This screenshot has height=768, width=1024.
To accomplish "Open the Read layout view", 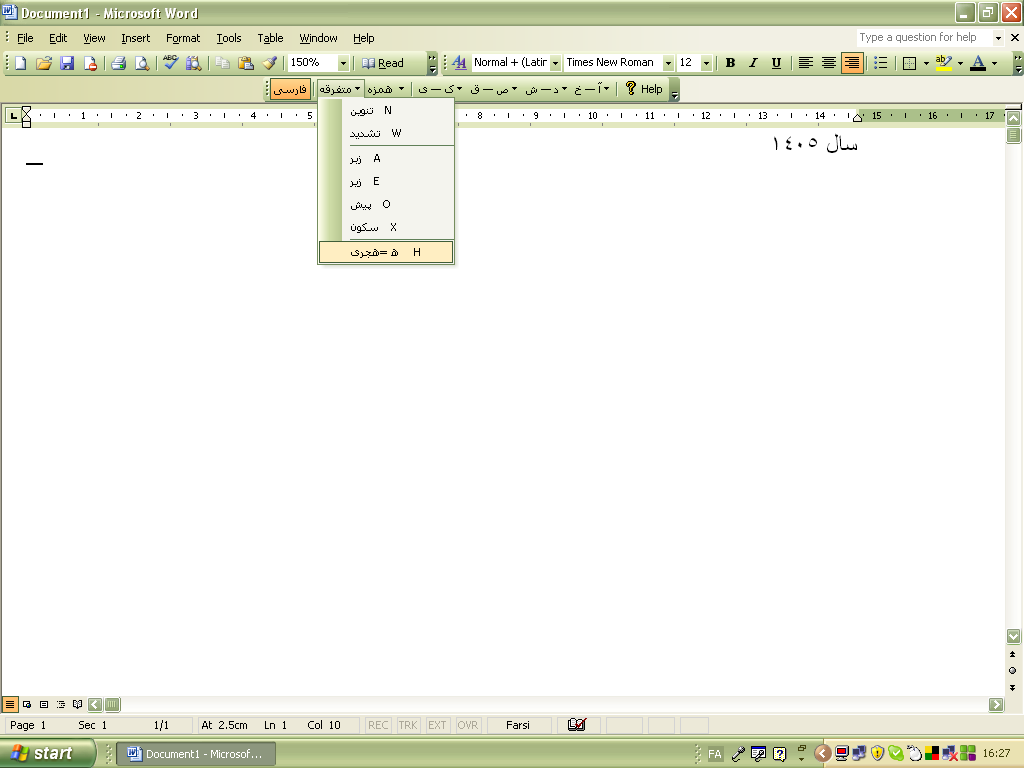I will 383,63.
